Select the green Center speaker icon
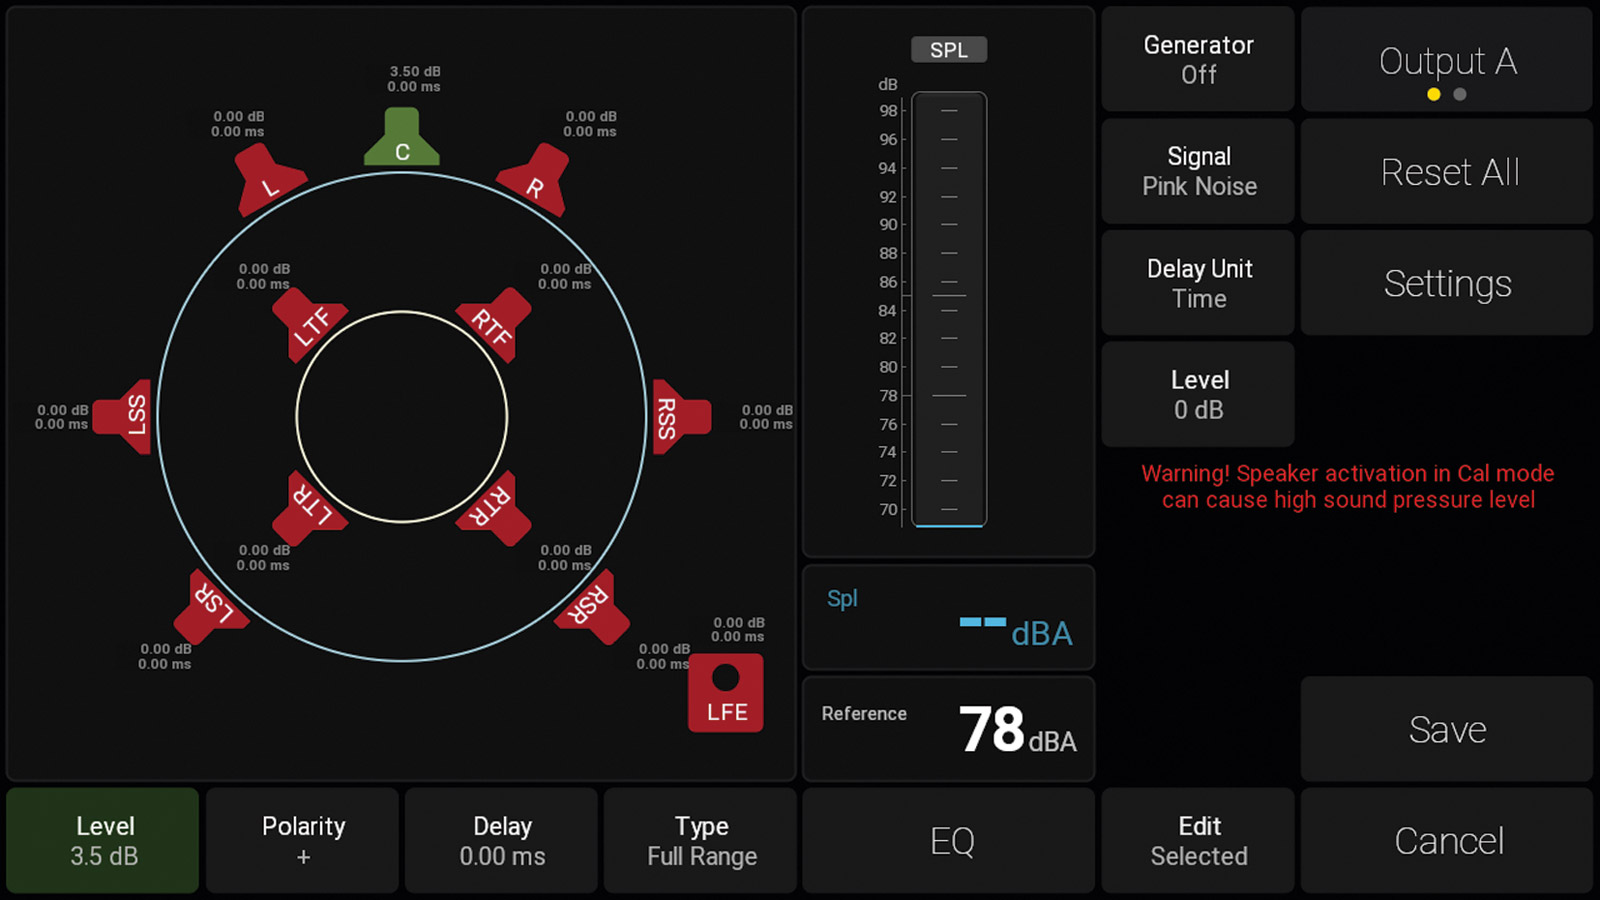The image size is (1600, 900). click(x=402, y=140)
